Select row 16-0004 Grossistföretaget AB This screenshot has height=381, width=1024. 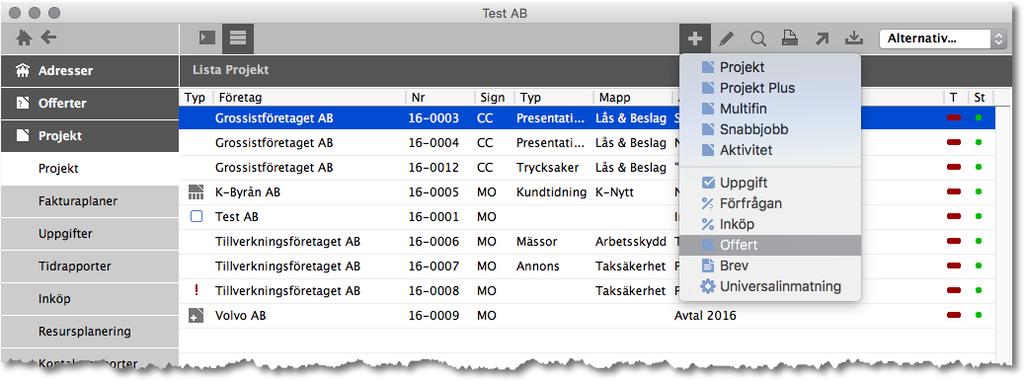pyautogui.click(x=586, y=142)
